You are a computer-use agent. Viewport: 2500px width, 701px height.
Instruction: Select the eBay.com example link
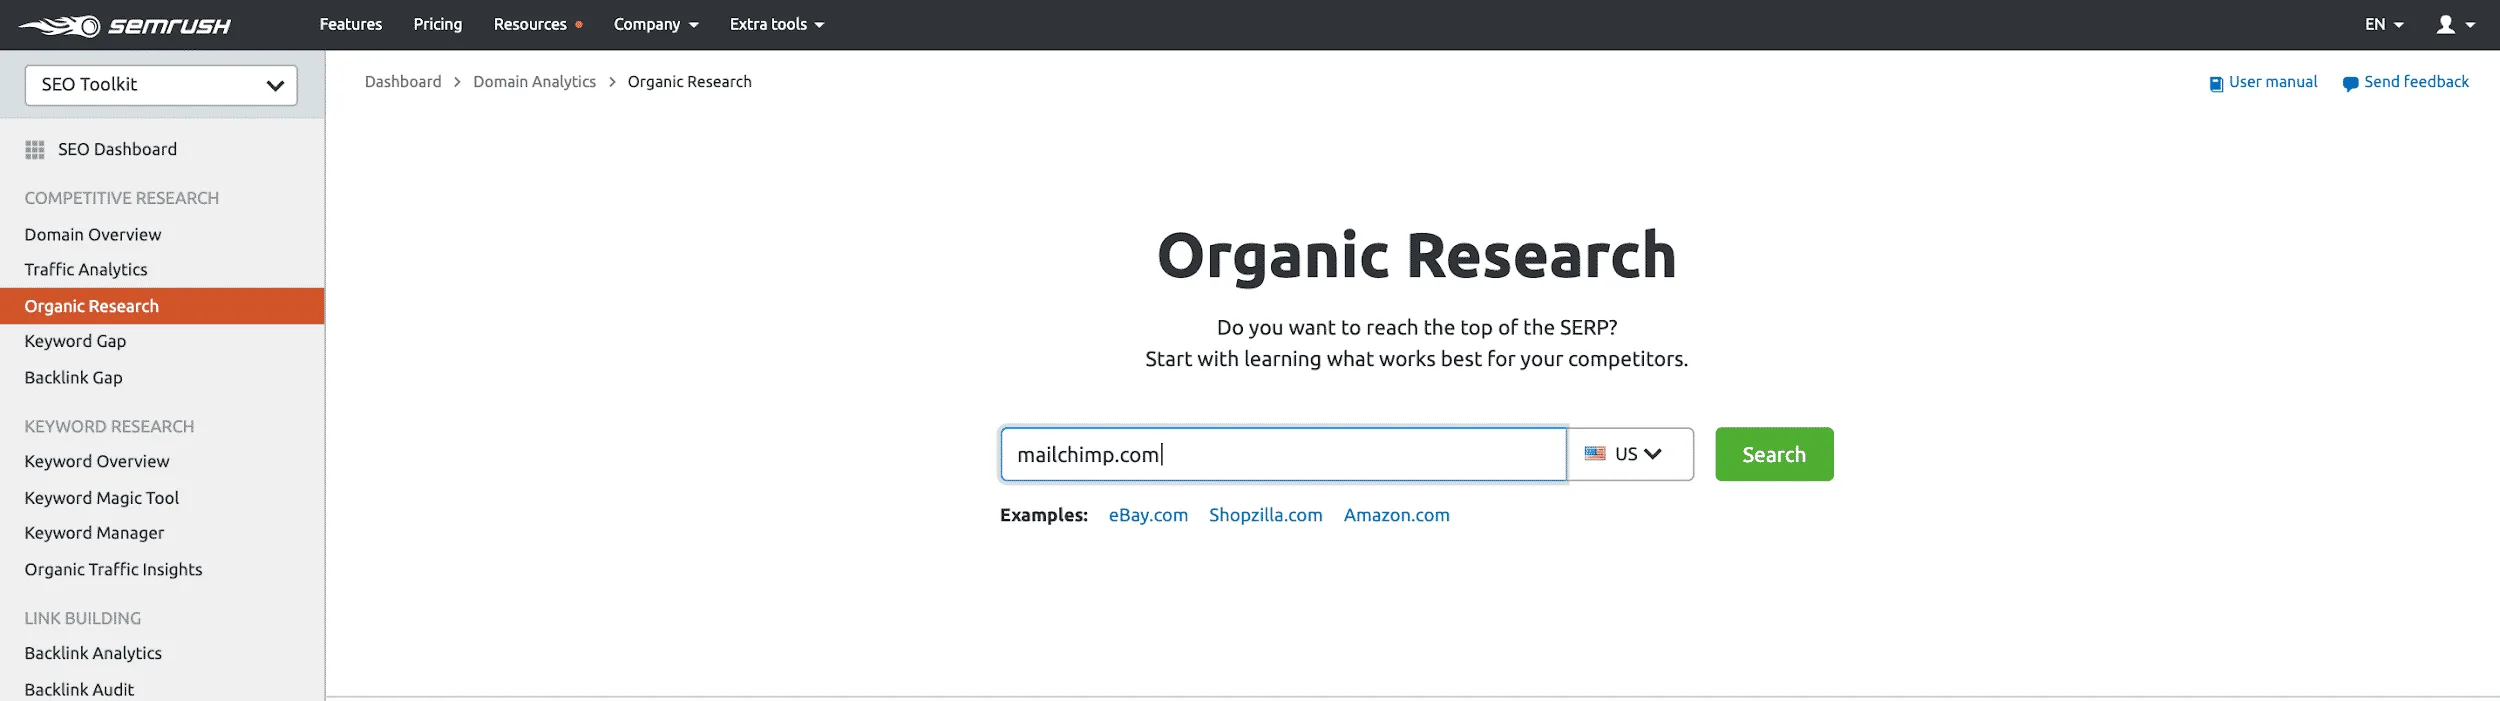click(x=1148, y=515)
